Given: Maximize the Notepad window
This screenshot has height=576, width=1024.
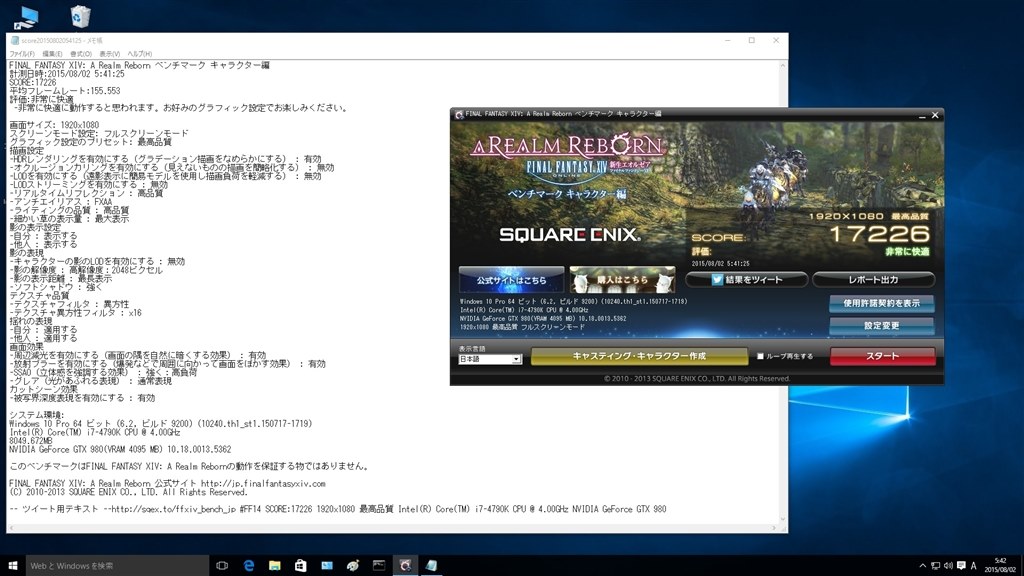Looking at the screenshot, I should 752,40.
